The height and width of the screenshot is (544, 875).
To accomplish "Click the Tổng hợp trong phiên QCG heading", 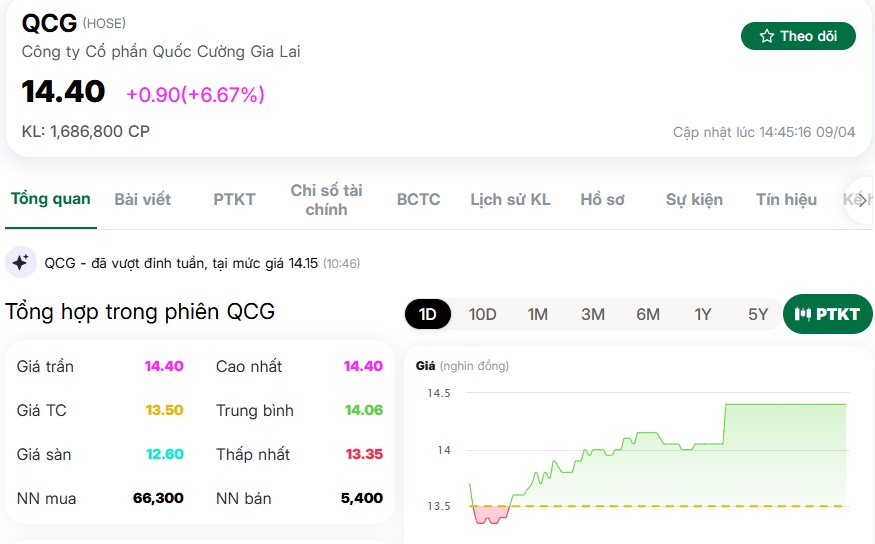I will [x=140, y=311].
